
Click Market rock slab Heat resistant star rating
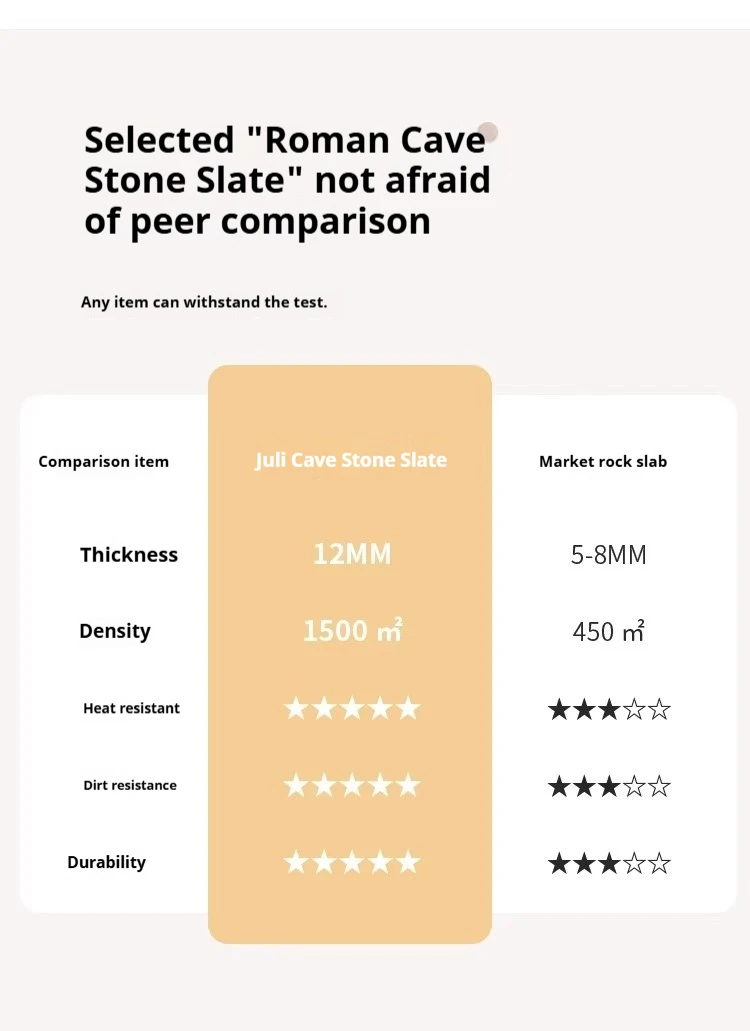[609, 709]
